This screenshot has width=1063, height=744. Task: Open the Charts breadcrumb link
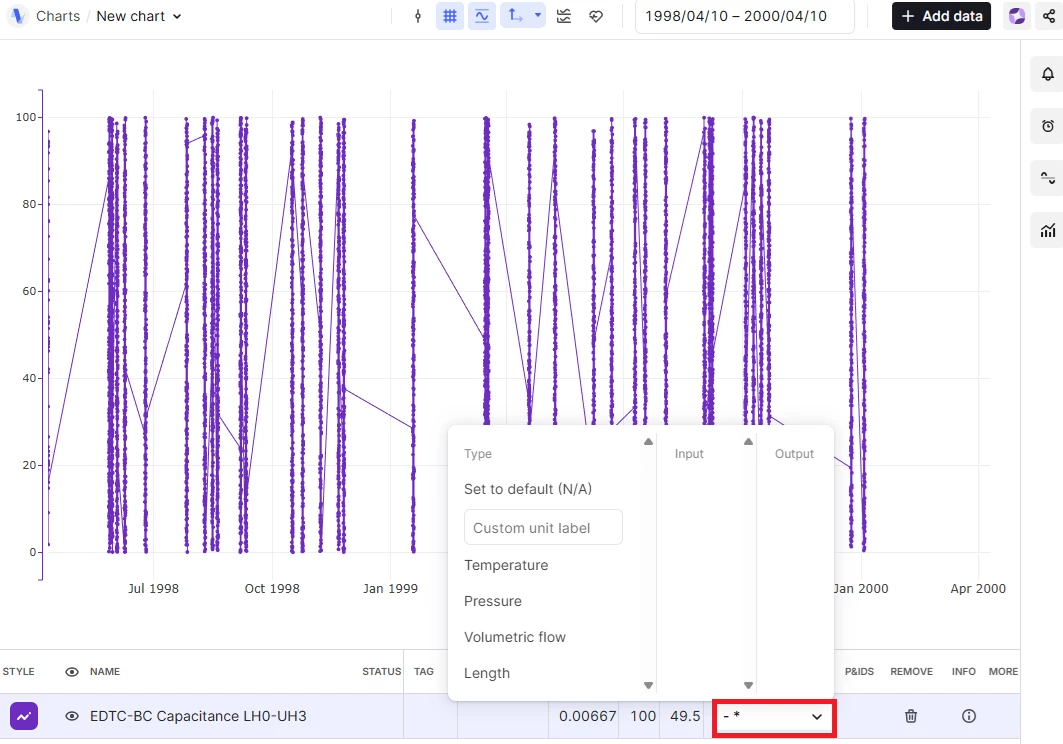tap(58, 16)
